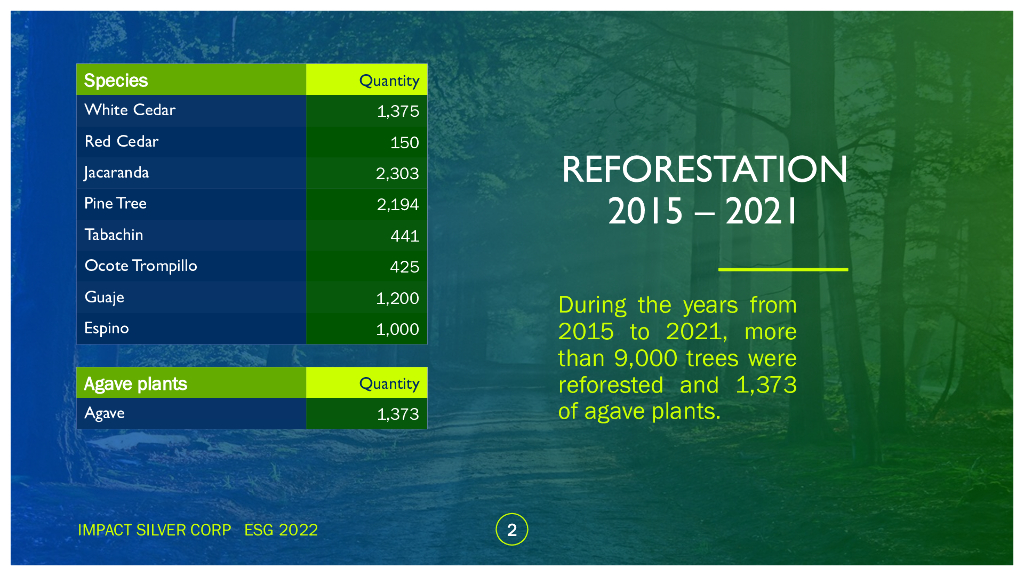Click the ESG 2022 footer label
This screenshot has width=1024, height=576.
pyautogui.click(x=281, y=530)
